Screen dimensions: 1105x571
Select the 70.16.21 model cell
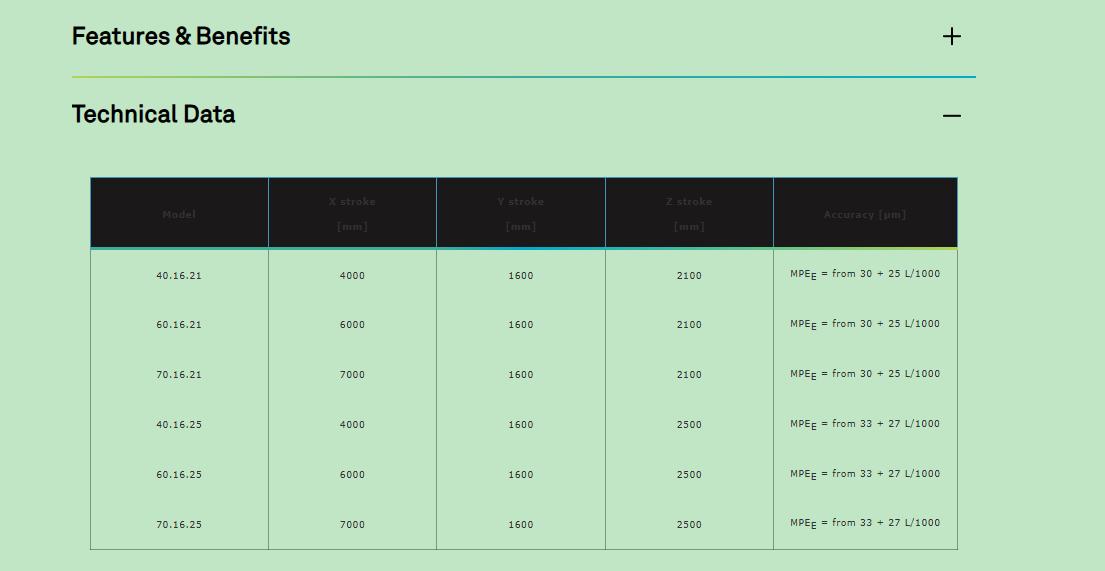(179, 375)
